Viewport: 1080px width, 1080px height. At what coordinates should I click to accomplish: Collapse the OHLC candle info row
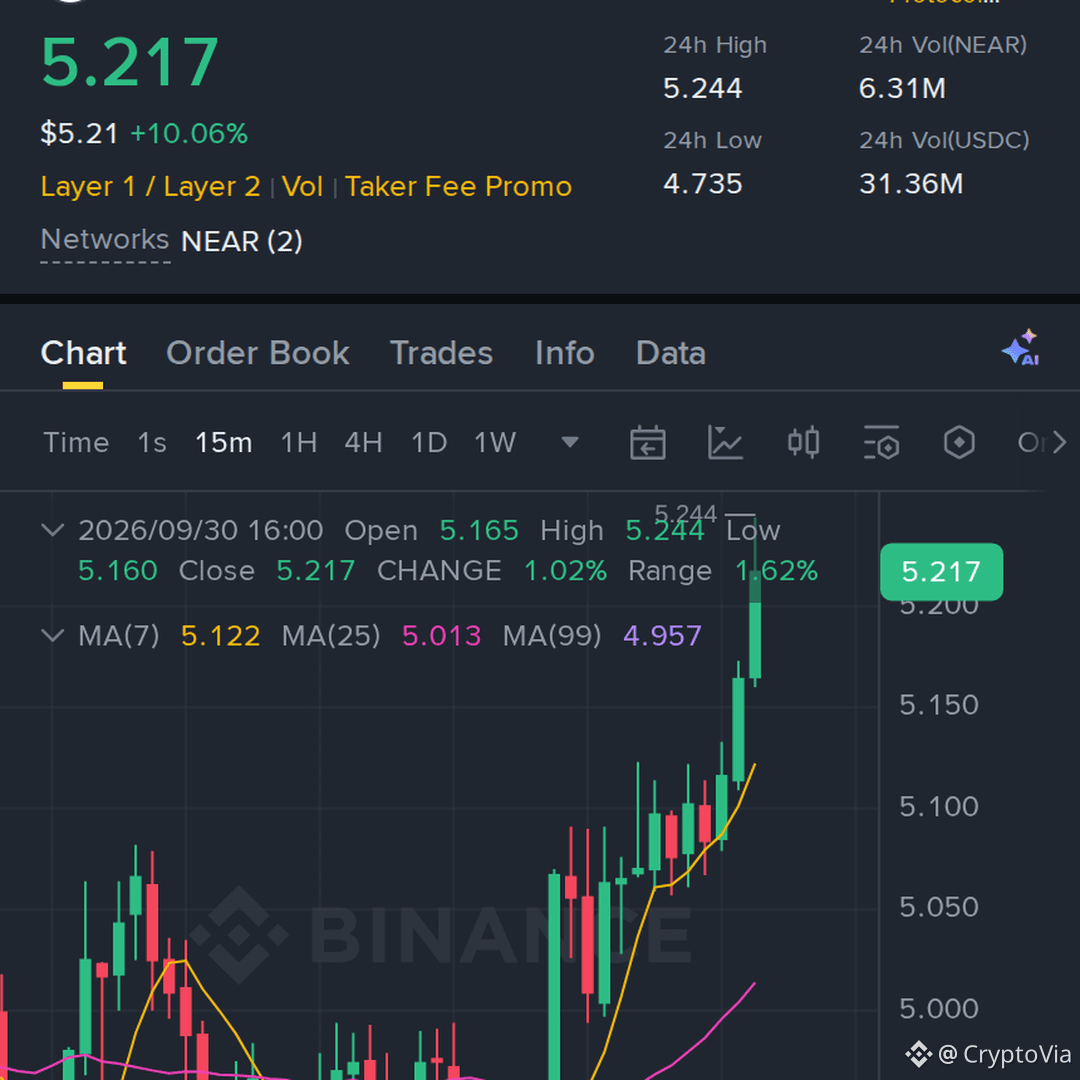pyautogui.click(x=52, y=530)
